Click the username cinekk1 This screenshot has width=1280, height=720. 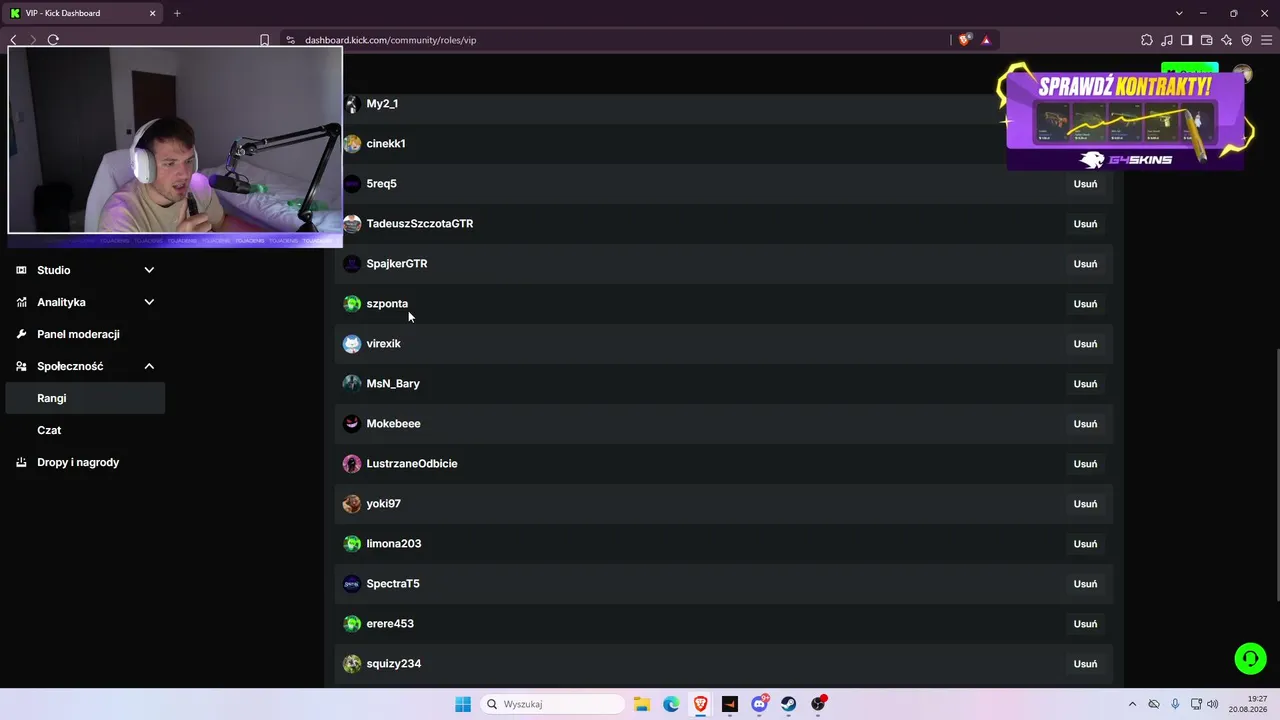386,144
